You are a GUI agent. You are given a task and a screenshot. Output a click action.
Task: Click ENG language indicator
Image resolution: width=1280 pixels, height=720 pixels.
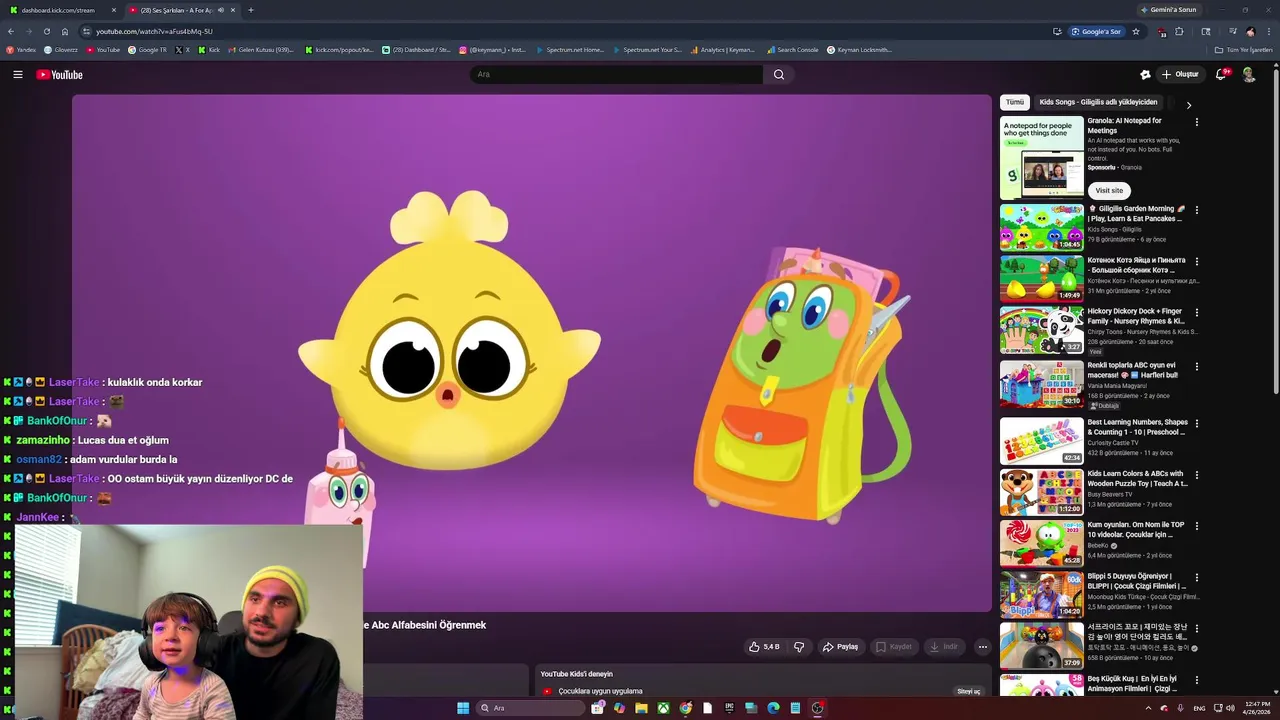coord(1199,708)
